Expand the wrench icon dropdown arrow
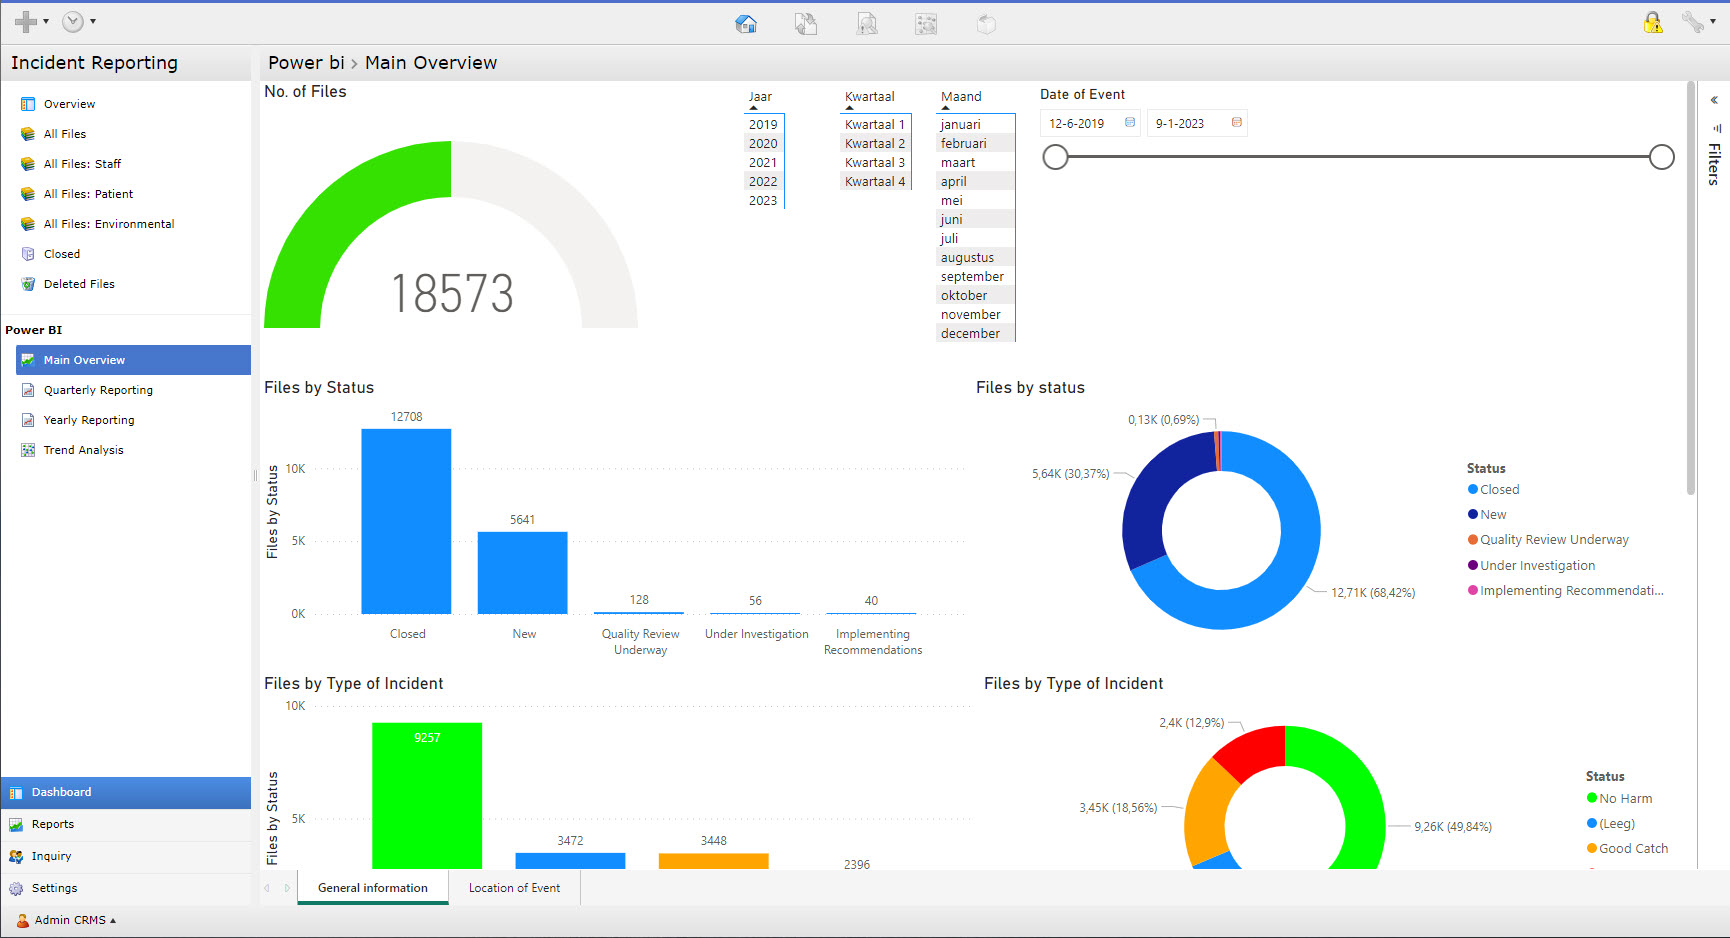1730x938 pixels. coord(1712,21)
